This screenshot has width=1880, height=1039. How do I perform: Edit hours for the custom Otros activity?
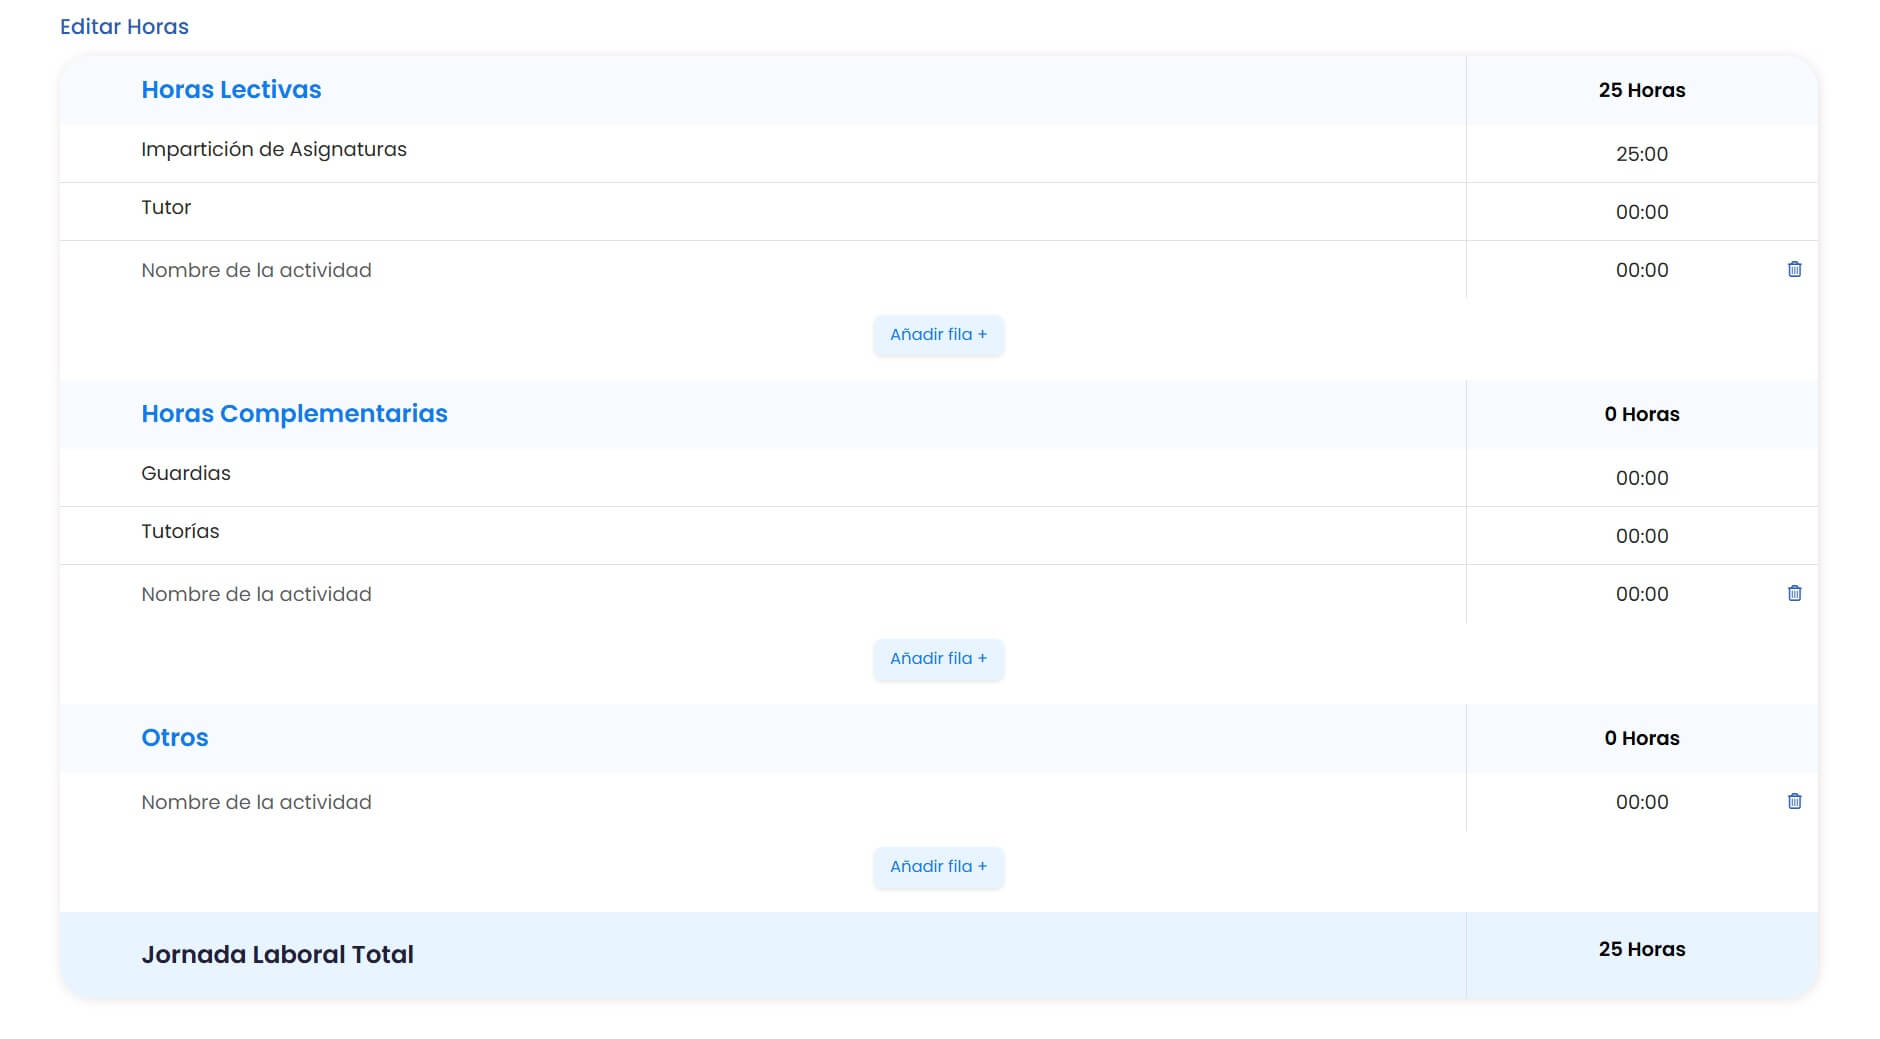[1642, 802]
